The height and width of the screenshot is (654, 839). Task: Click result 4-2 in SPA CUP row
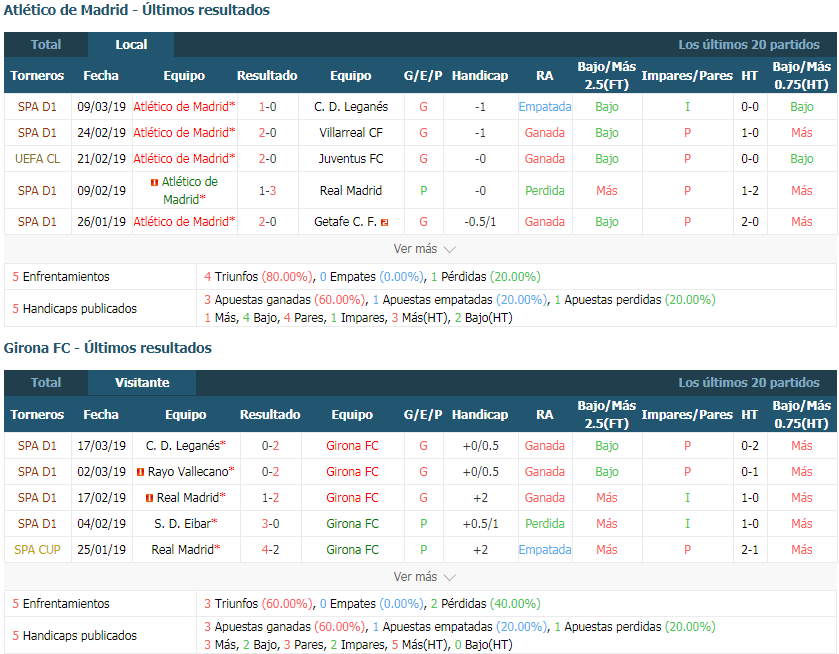click(270, 550)
